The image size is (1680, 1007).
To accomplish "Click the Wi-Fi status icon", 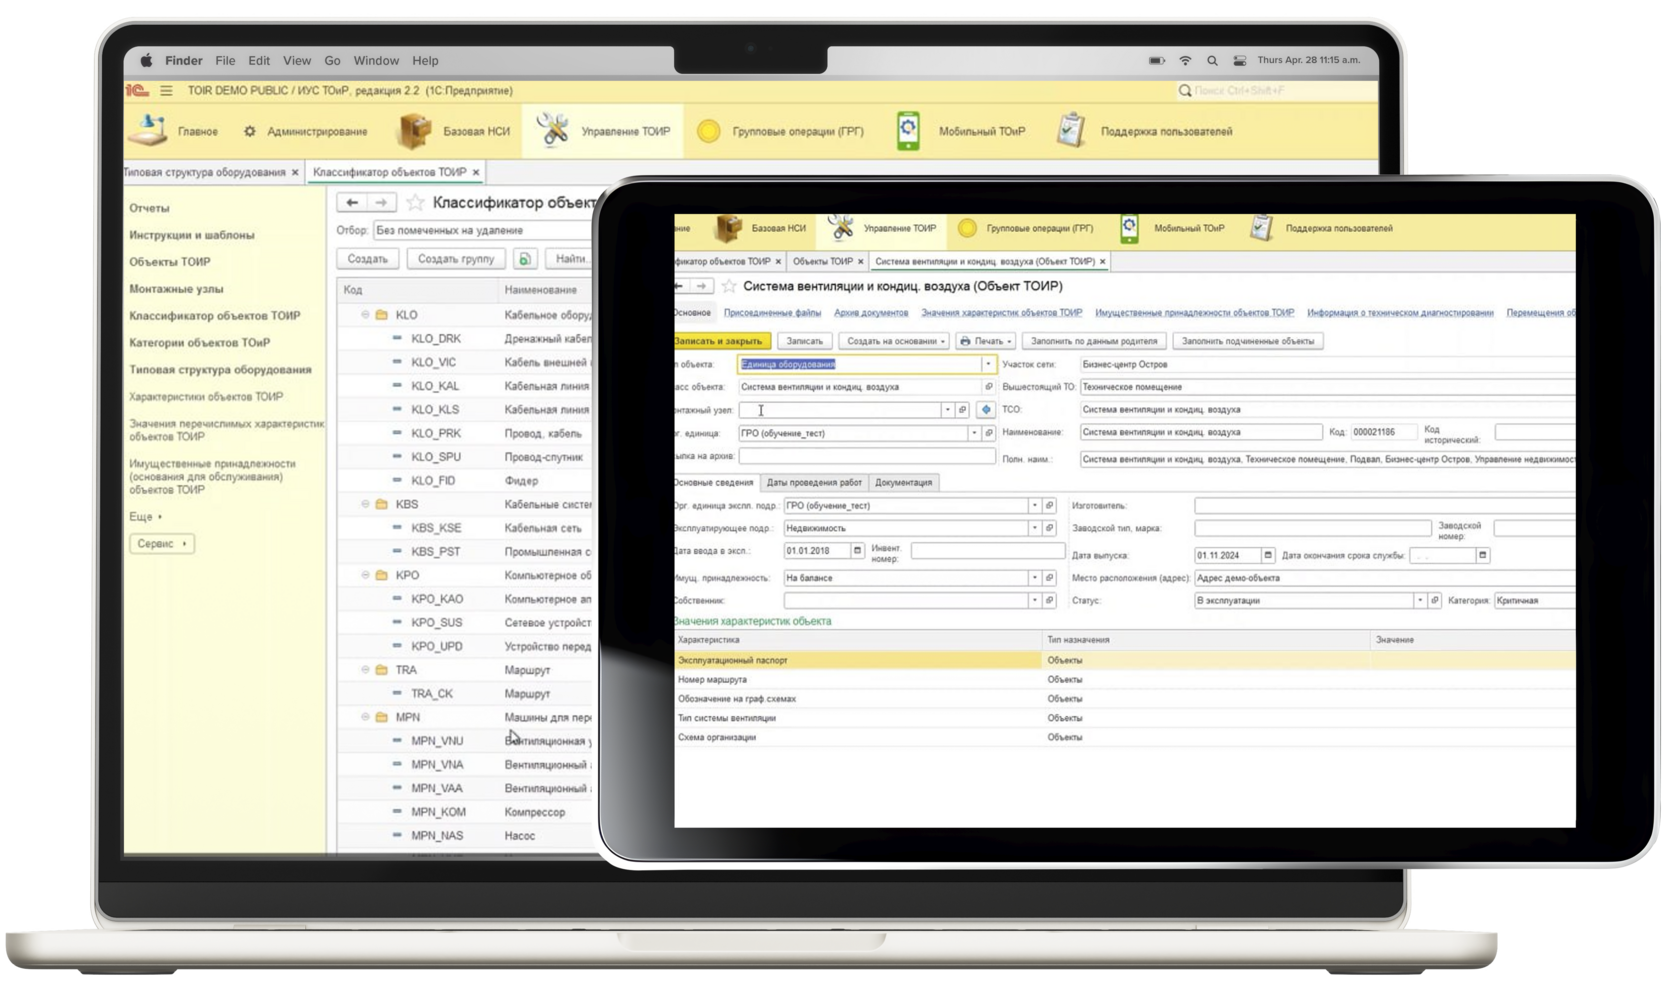I will 1185,61.
